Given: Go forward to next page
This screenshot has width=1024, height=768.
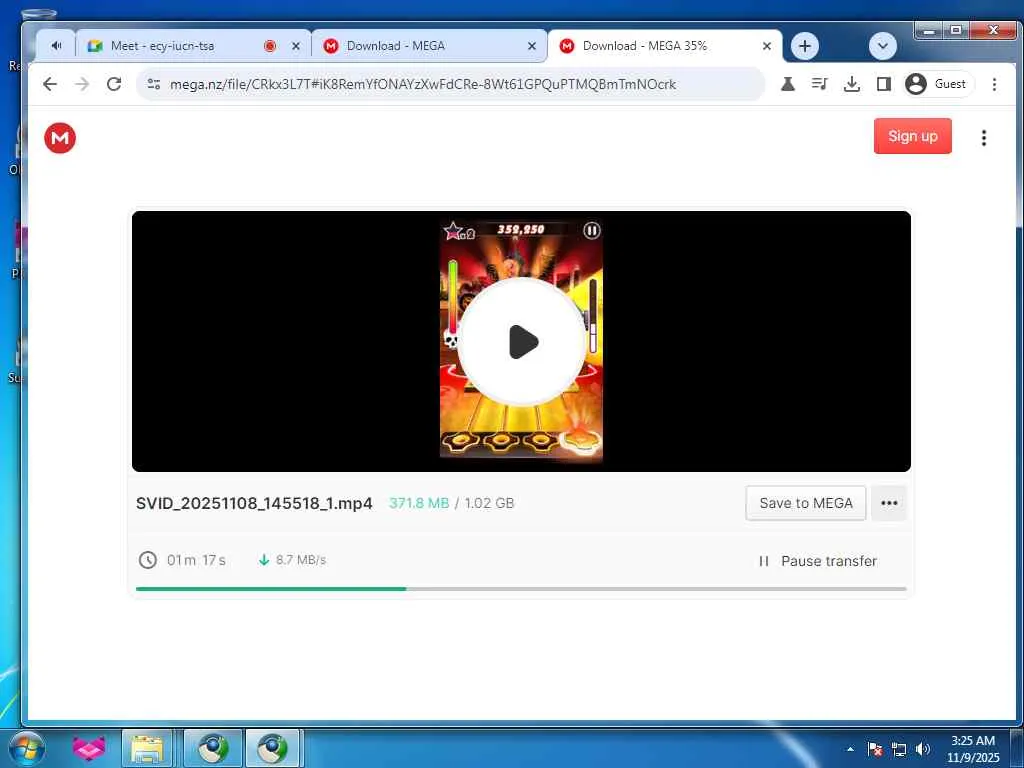Looking at the screenshot, I should [82, 84].
